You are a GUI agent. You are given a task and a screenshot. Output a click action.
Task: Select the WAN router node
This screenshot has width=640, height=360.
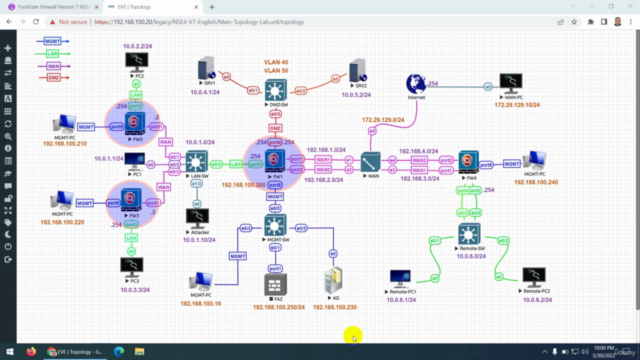point(371,162)
